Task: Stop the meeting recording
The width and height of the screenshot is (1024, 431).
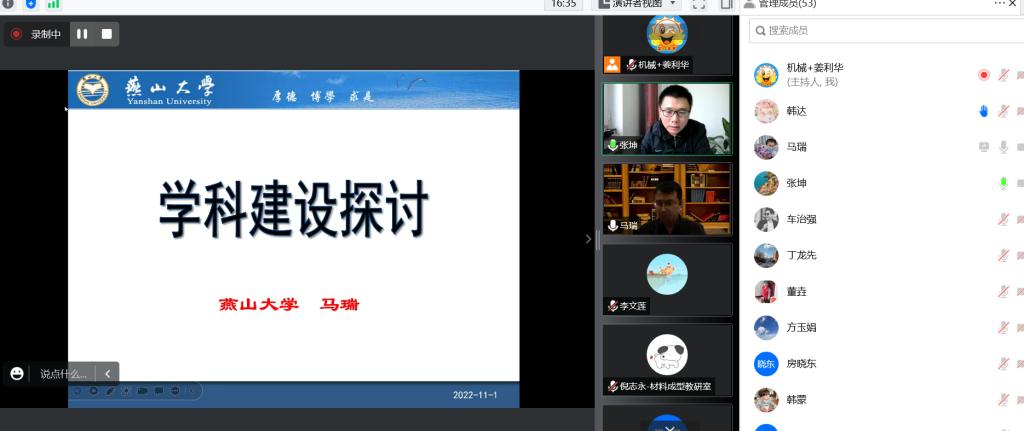Action: [x=106, y=34]
